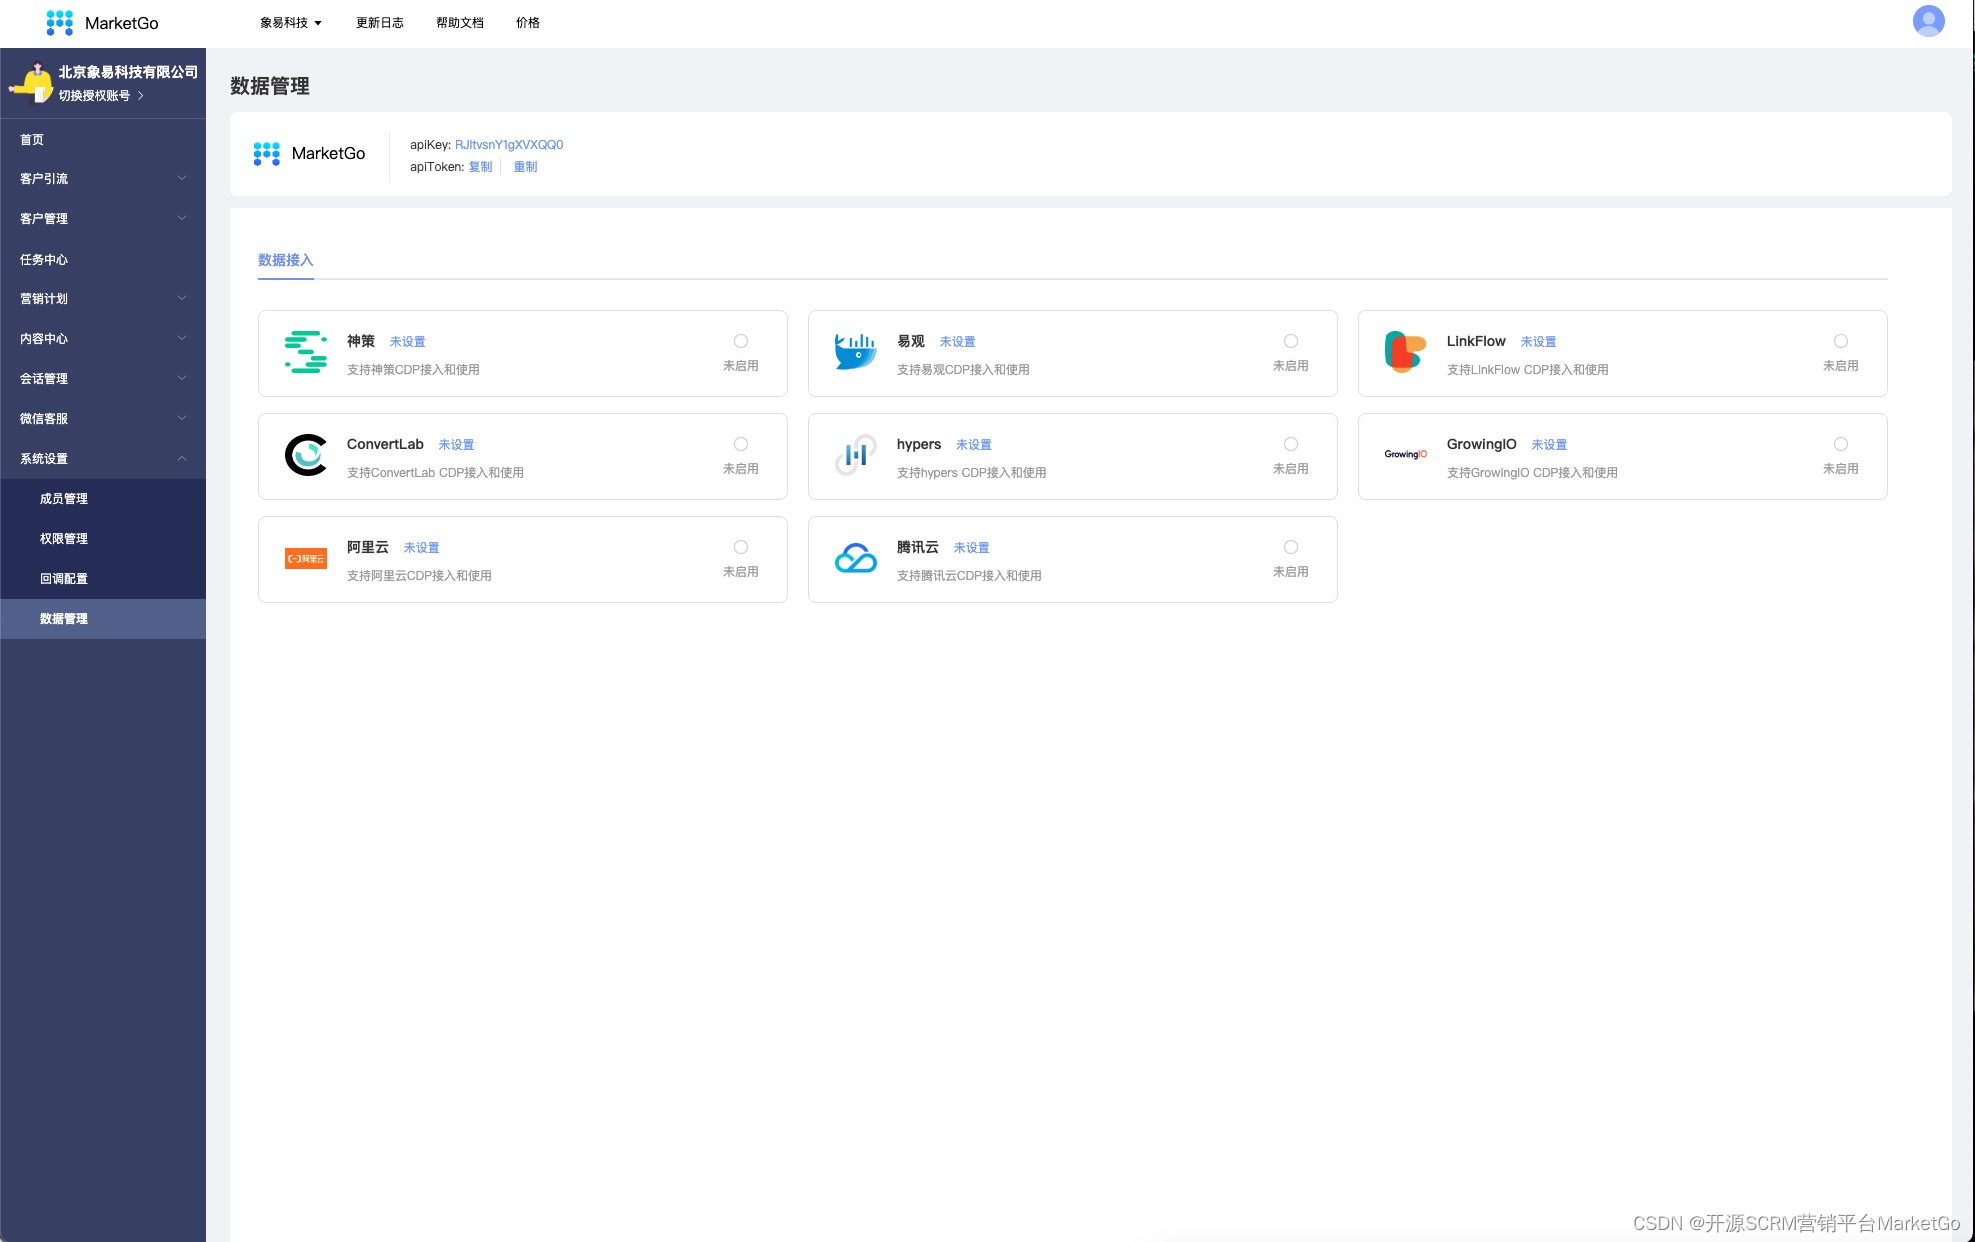1975x1242 pixels.
Task: Expand the 营销计划 sidebar menu
Action: [103, 299]
